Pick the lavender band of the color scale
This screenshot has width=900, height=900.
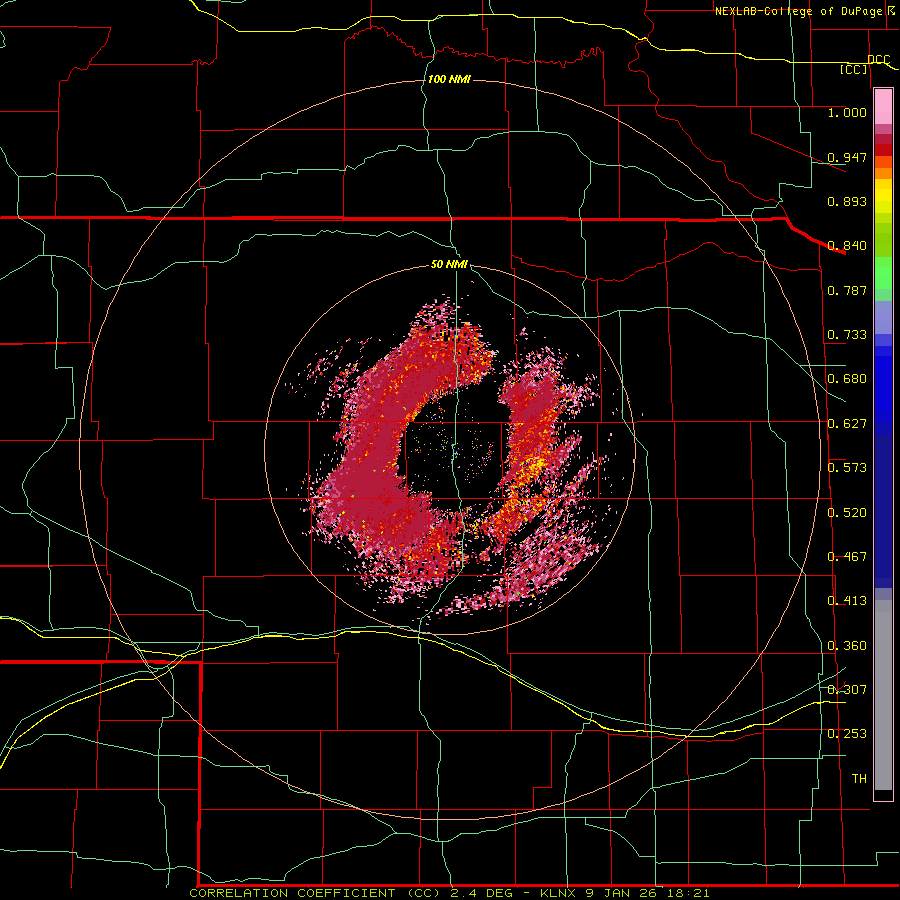click(883, 317)
